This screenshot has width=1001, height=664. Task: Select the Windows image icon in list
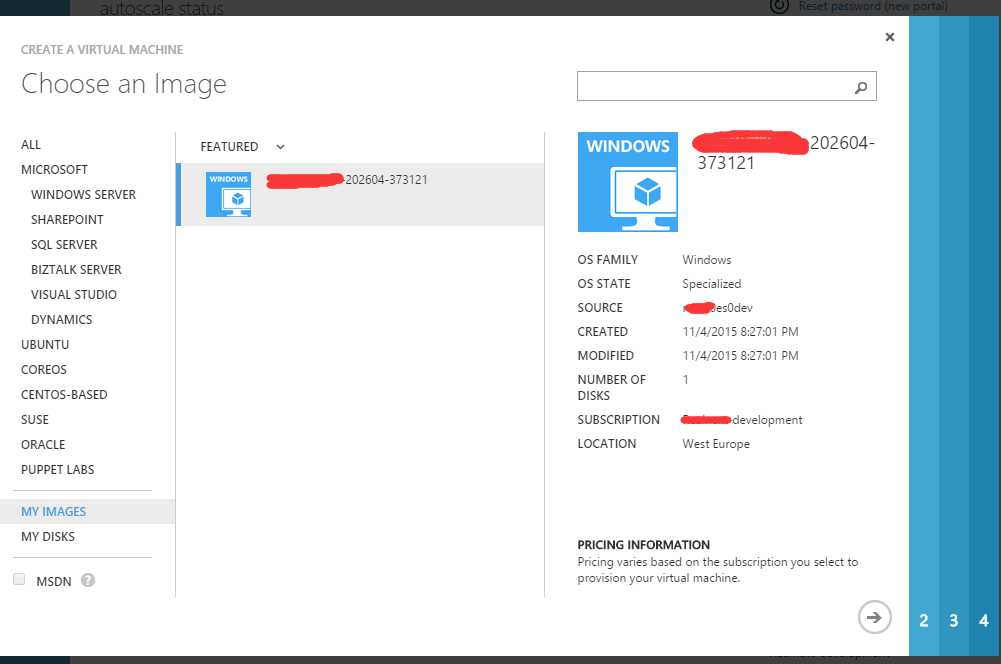pyautogui.click(x=229, y=194)
